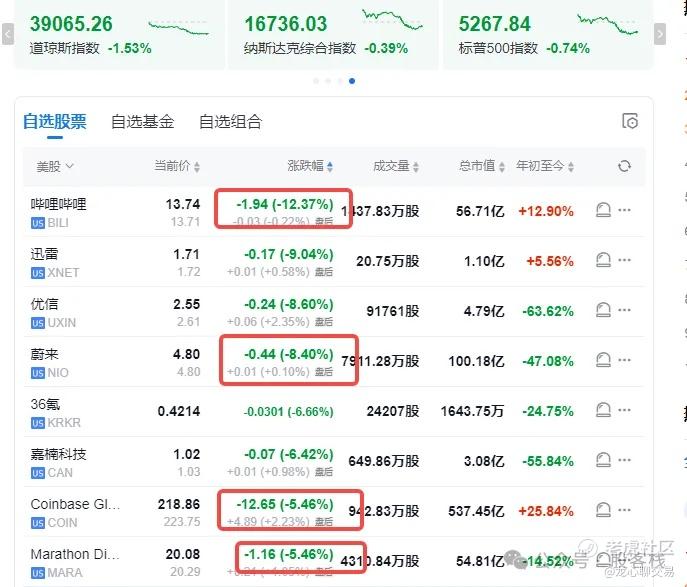Set price alert bell for 蔚来

(603, 360)
